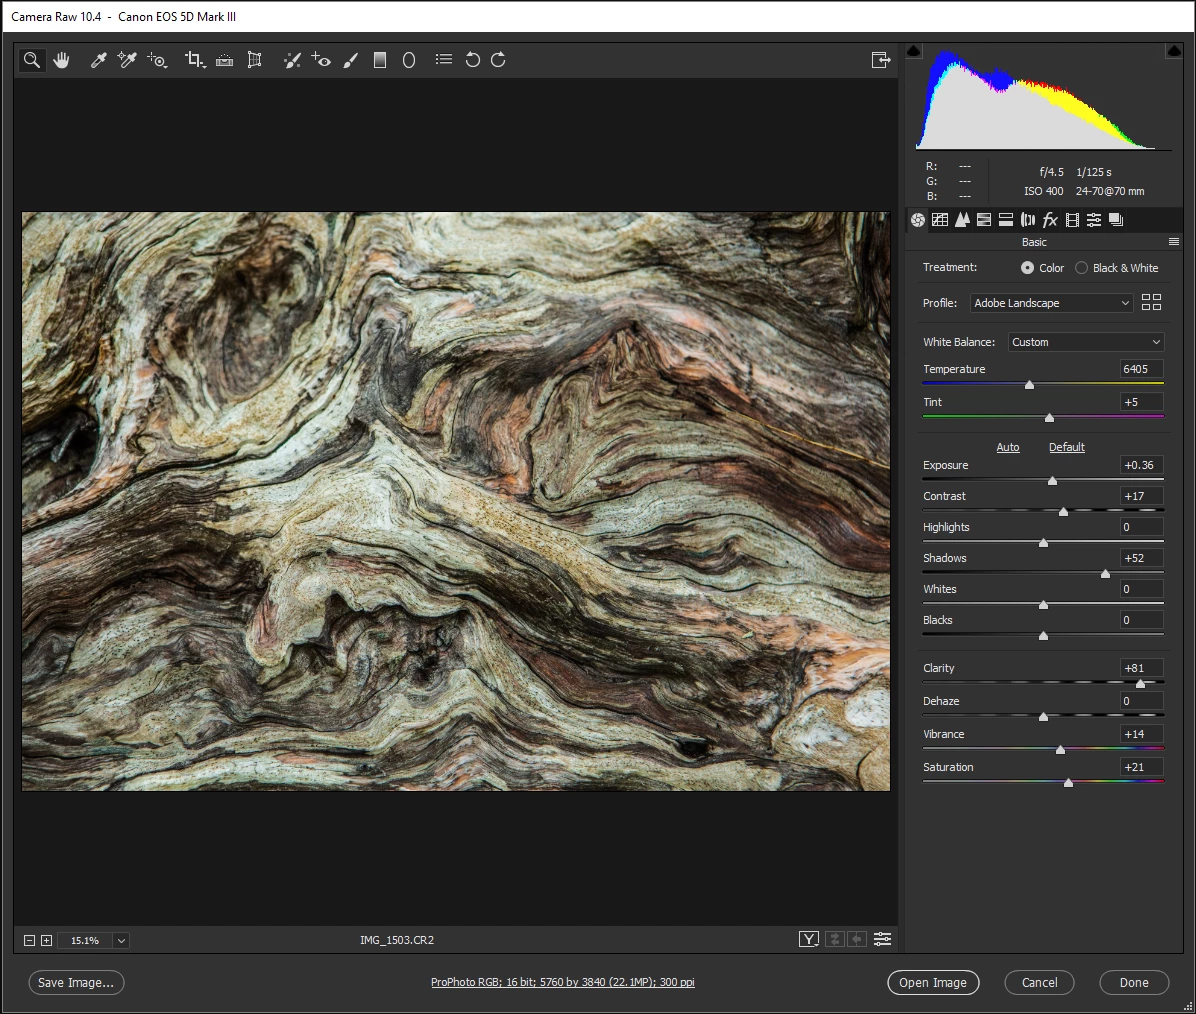Select the Zoom tool

[32, 60]
